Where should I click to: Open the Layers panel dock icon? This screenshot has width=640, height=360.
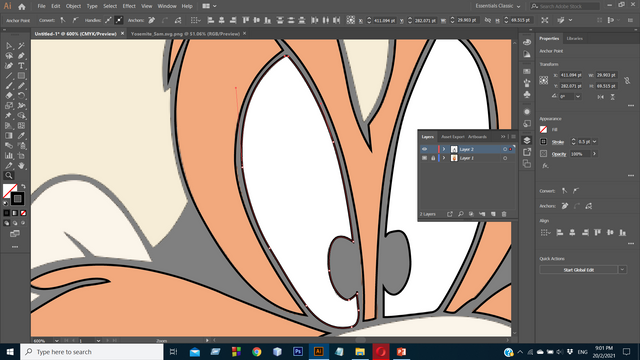(x=527, y=140)
